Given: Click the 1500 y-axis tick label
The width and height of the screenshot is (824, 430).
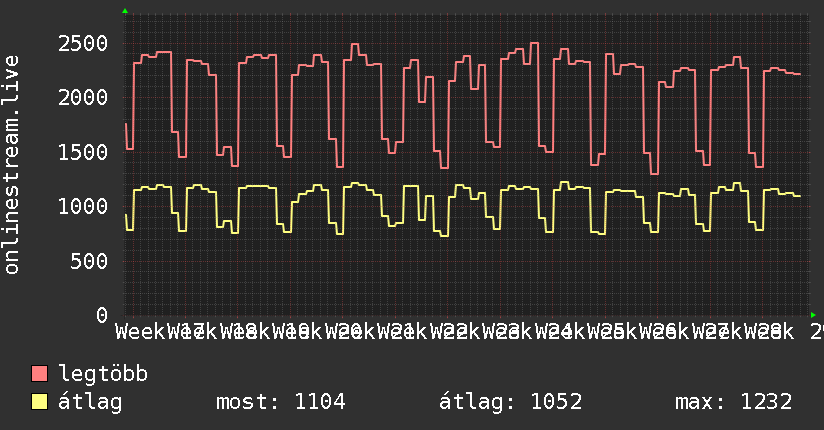Looking at the screenshot, I should [x=83, y=152].
